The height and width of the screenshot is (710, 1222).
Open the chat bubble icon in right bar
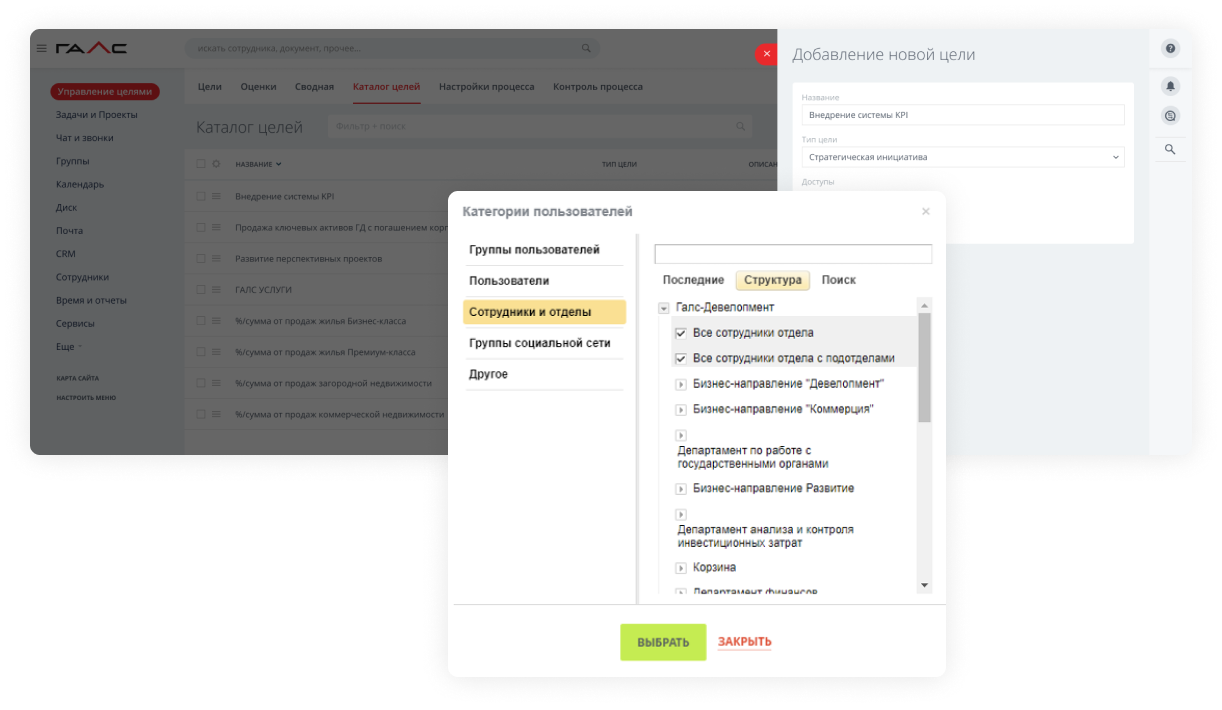tap(1170, 116)
